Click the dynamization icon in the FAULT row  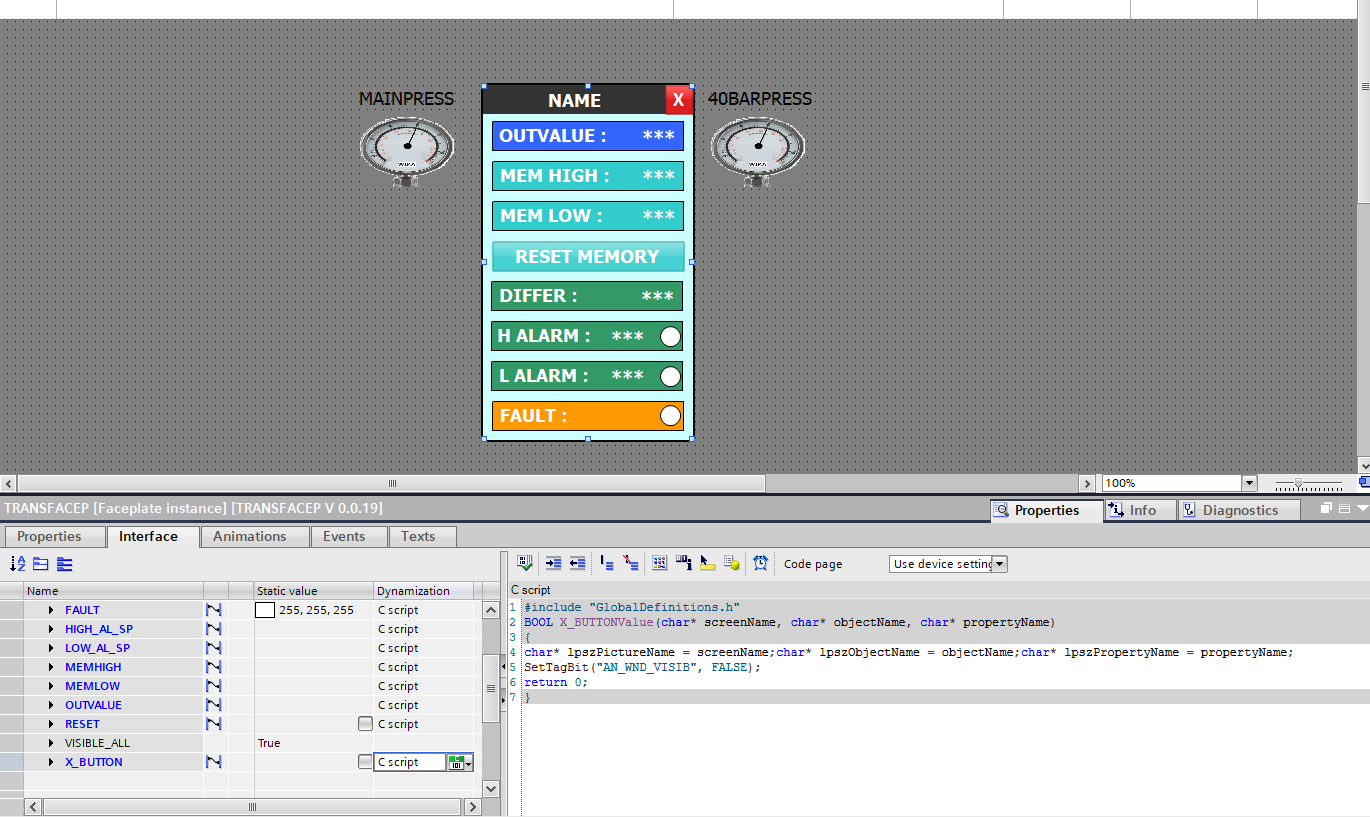pos(213,610)
